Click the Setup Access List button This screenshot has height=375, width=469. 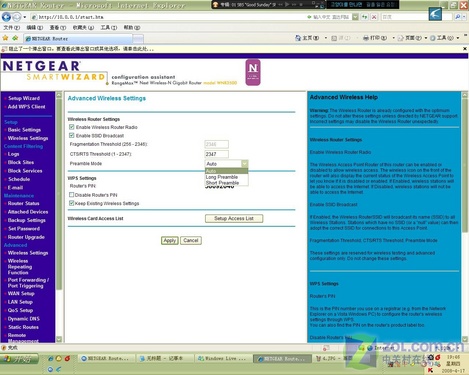234,219
